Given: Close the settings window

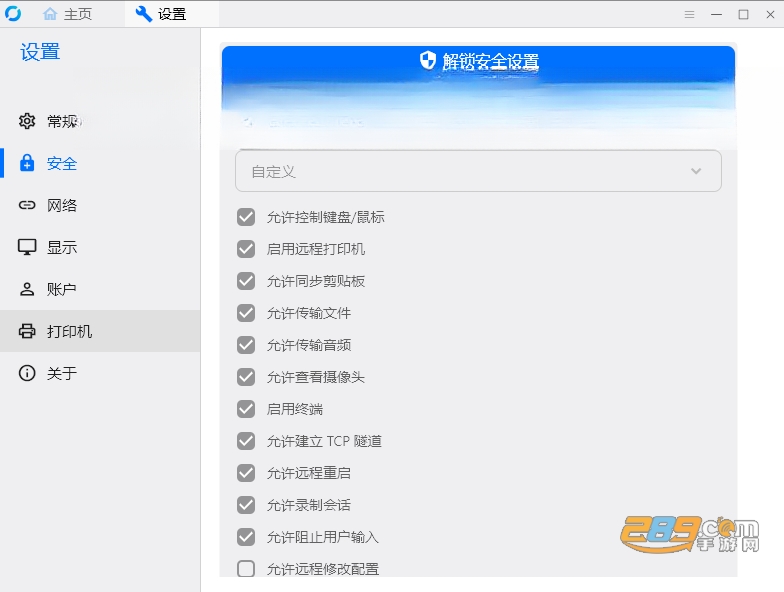Looking at the screenshot, I should 770,14.
